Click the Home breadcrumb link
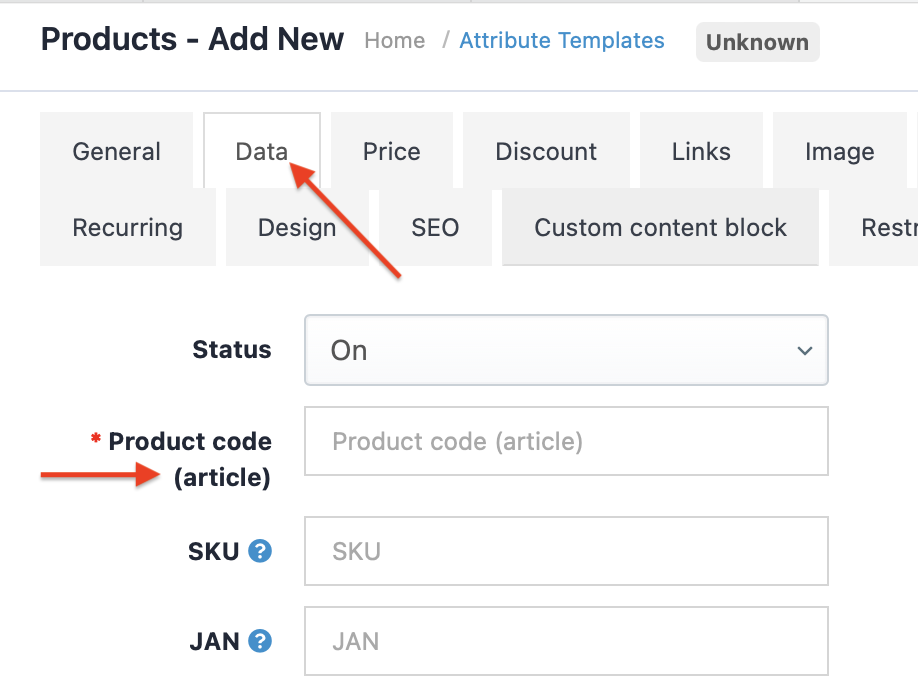Screen dimensions: 918x682 [x=394, y=41]
